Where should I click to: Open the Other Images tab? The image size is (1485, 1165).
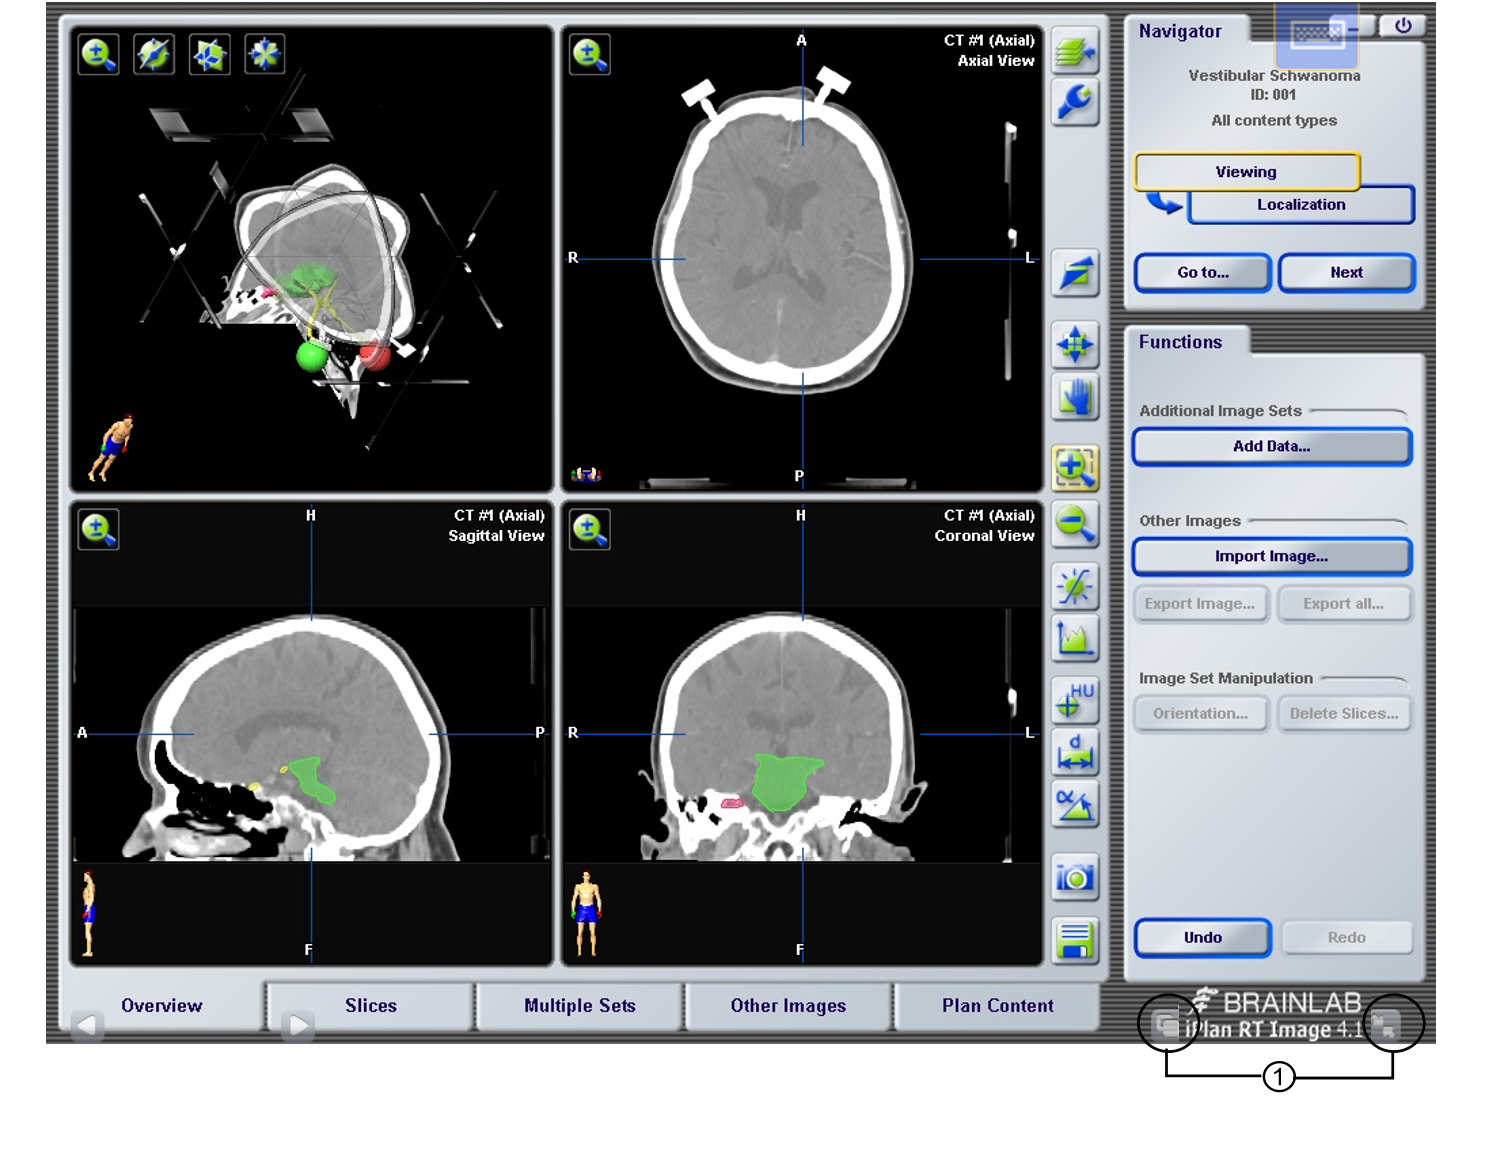(x=788, y=1005)
